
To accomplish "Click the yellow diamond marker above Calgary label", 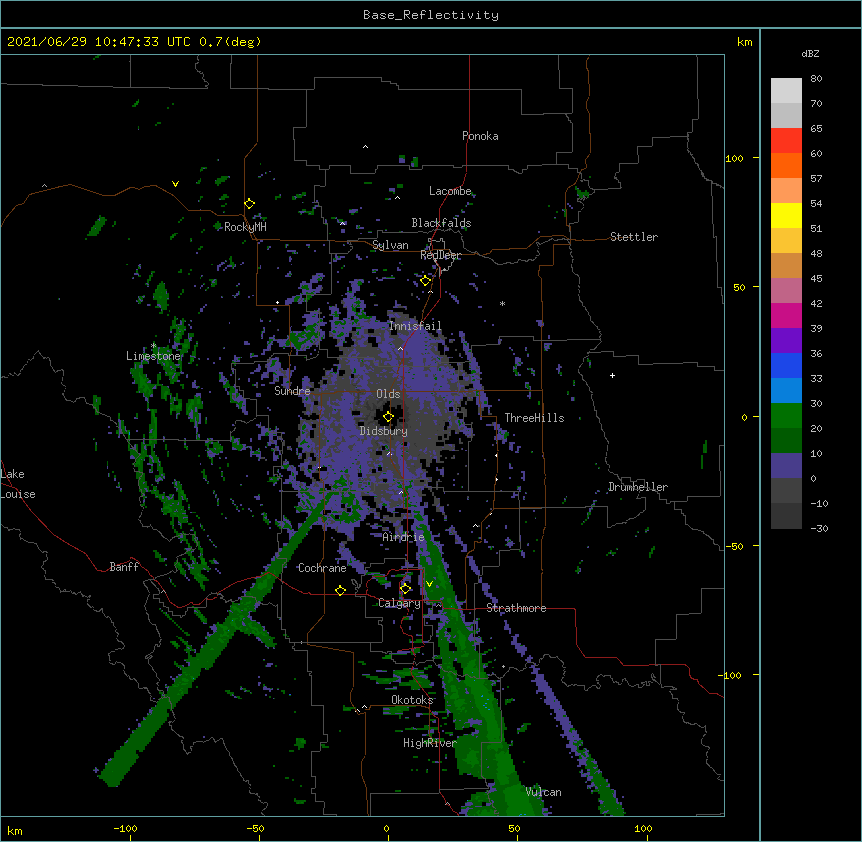I will tap(405, 589).
